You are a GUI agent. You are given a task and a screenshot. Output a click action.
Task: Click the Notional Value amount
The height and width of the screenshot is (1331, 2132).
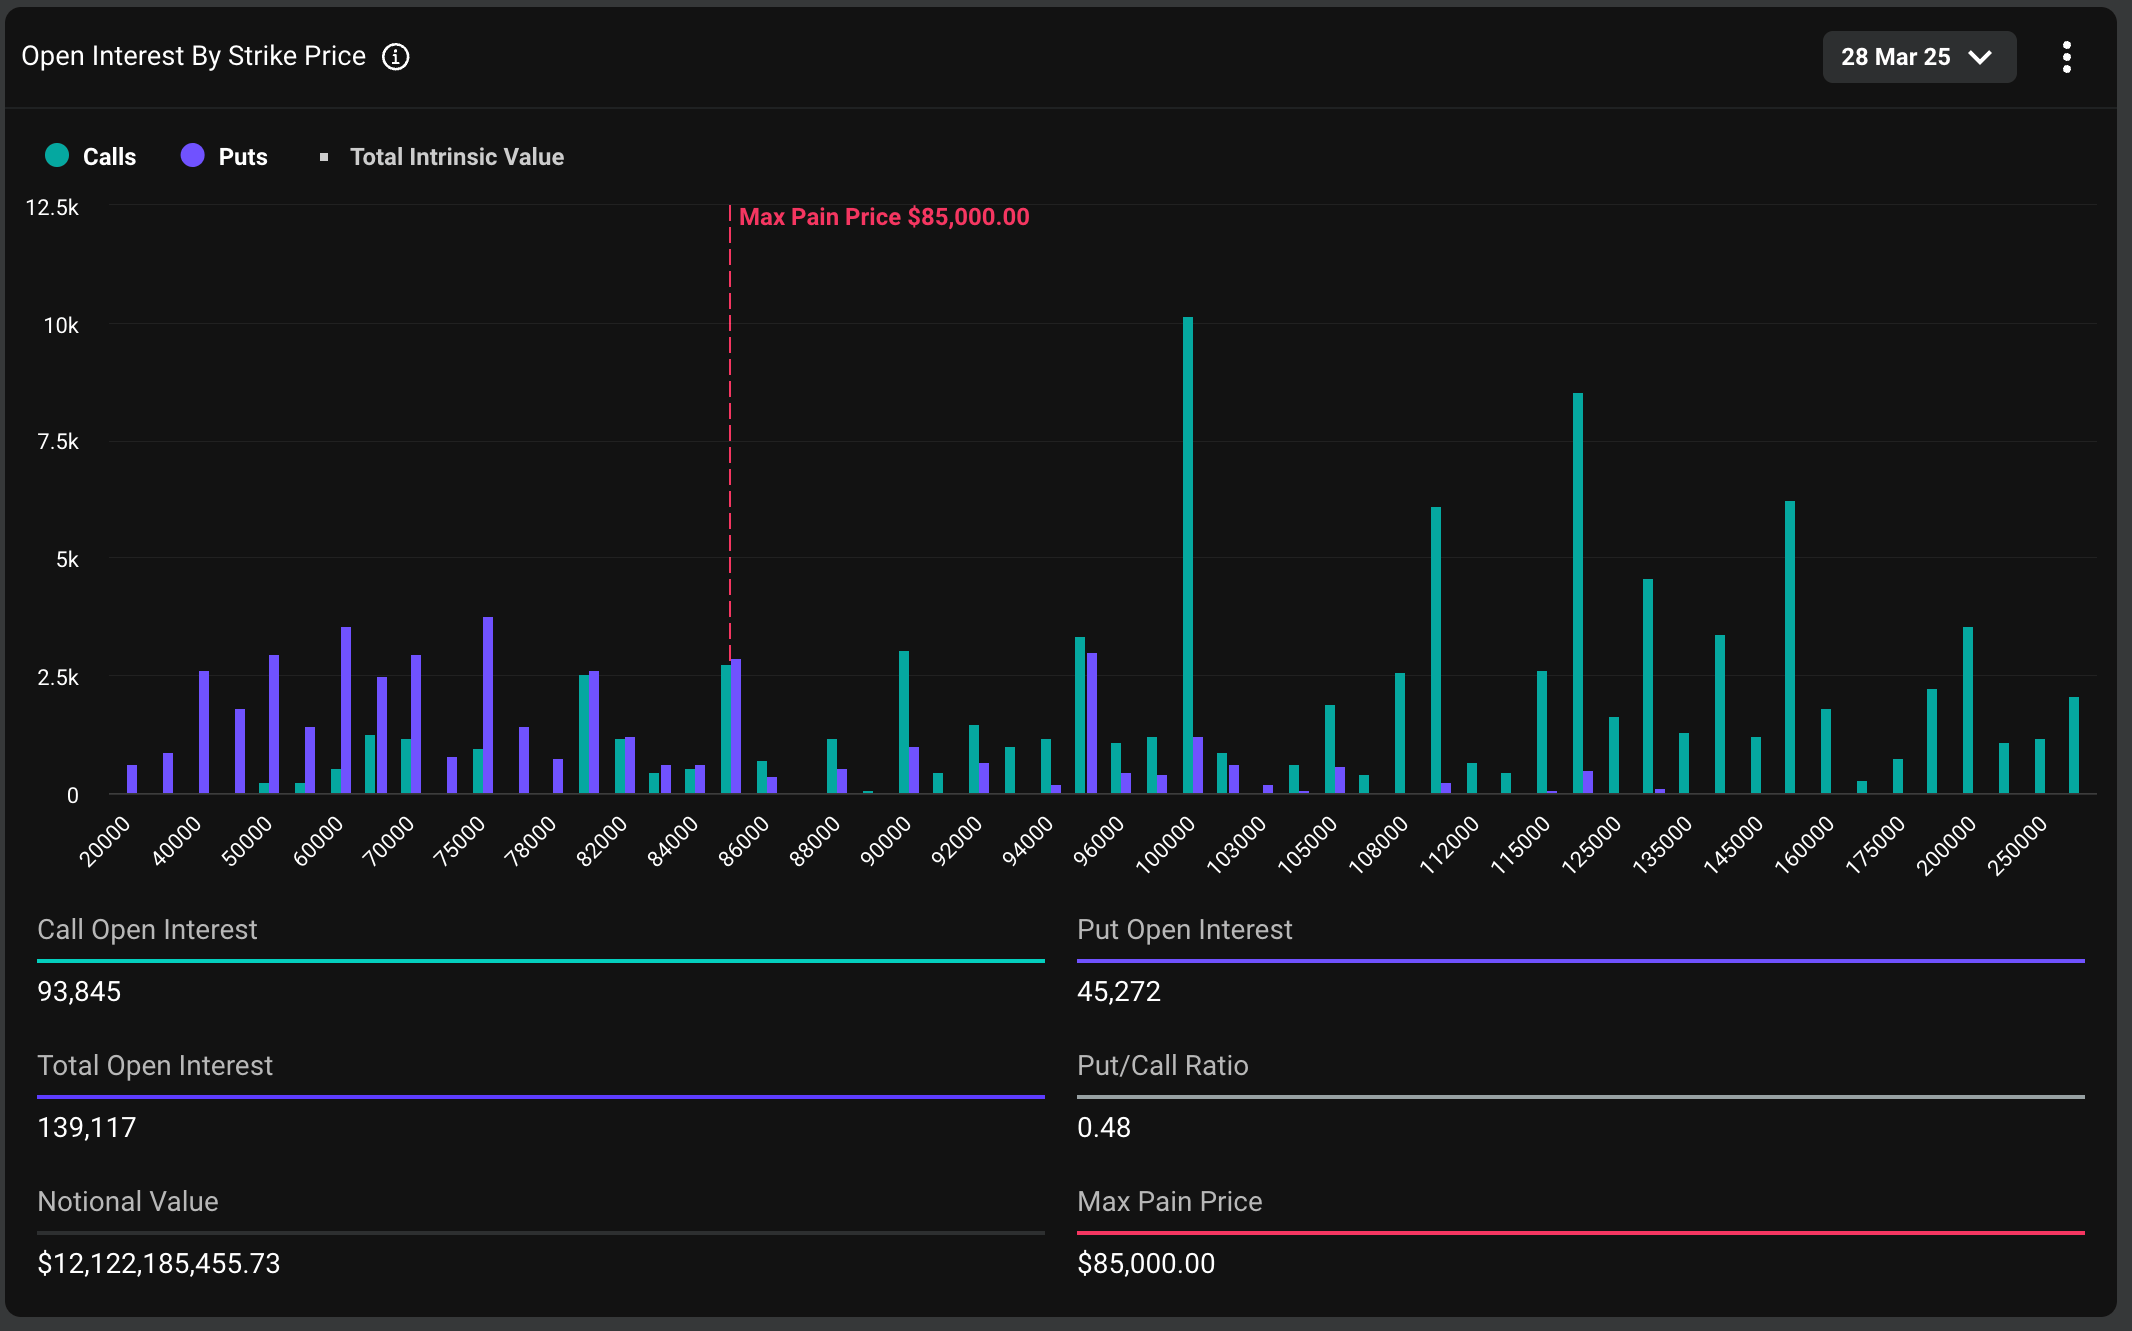159,1263
